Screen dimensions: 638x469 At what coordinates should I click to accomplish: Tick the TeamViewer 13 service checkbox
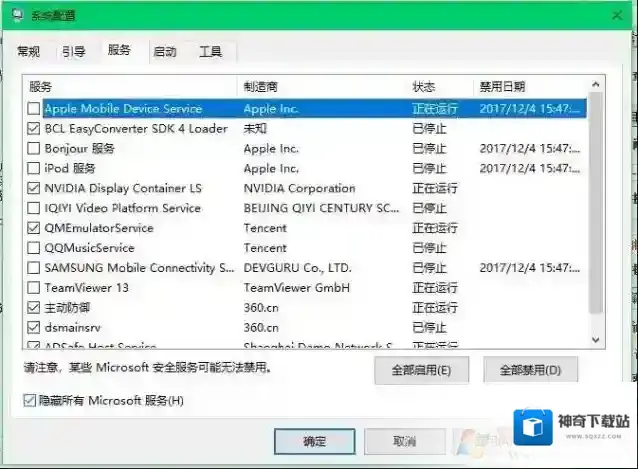(34, 287)
